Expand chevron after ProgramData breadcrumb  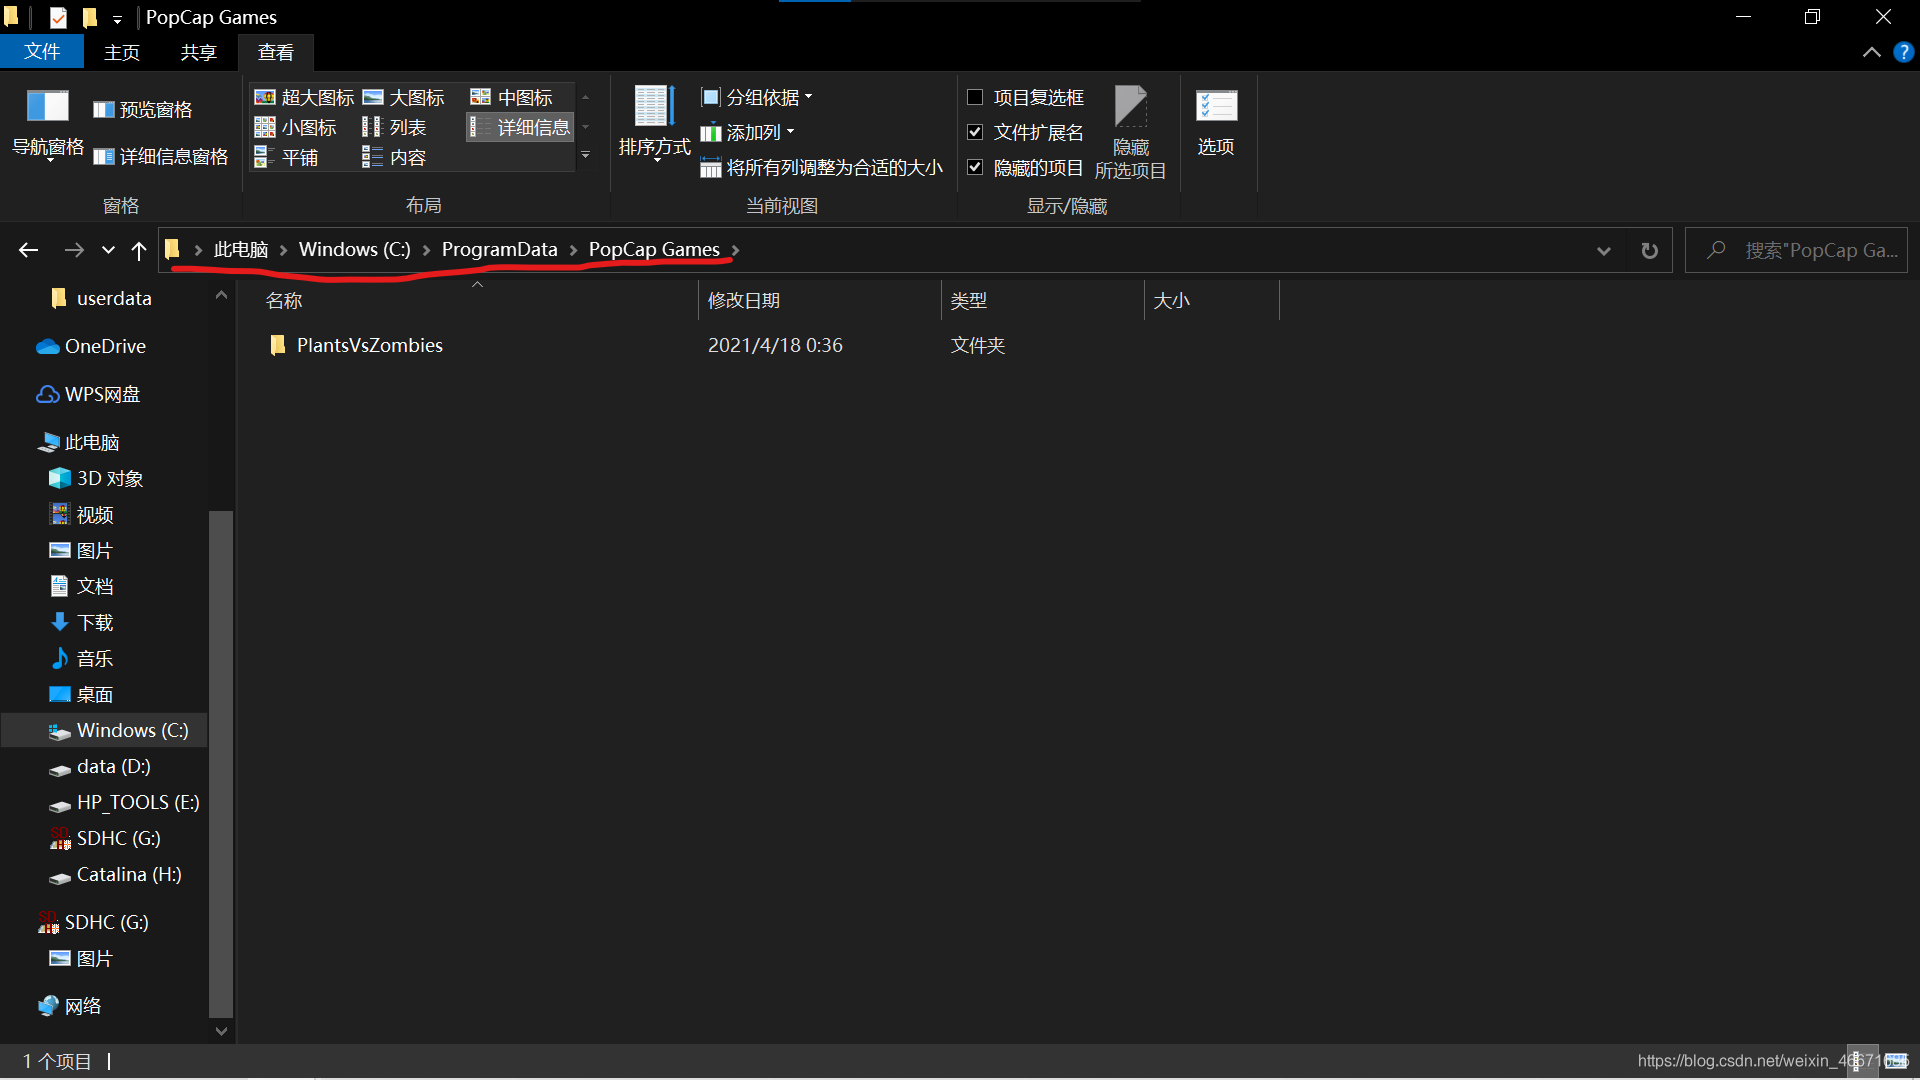coord(573,250)
